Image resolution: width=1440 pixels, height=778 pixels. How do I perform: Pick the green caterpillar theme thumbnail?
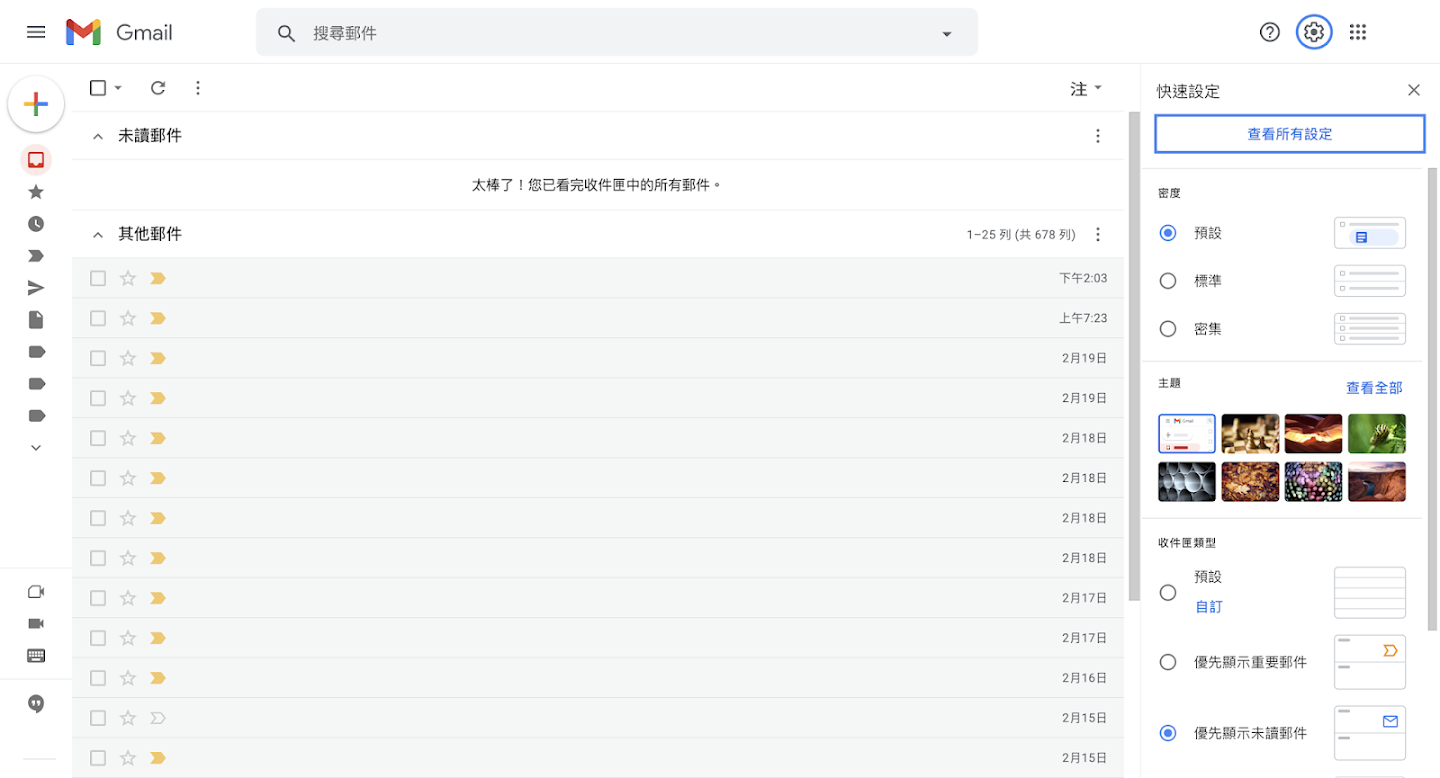point(1377,433)
